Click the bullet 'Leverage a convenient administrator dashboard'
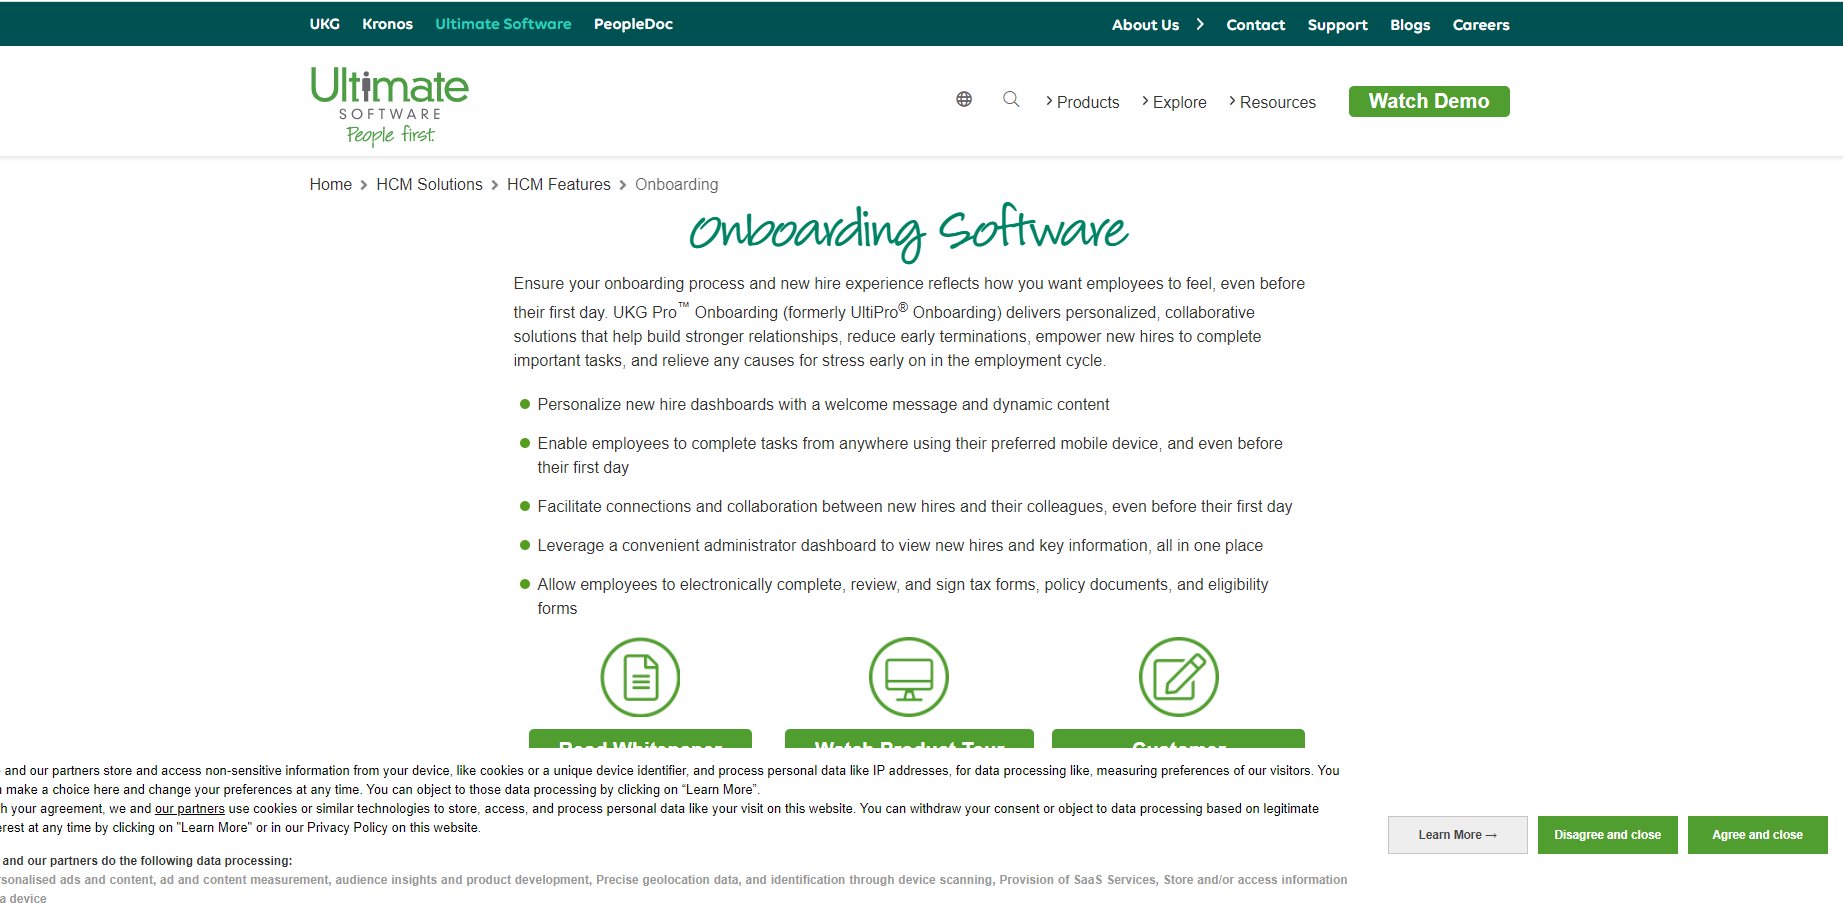 900,545
